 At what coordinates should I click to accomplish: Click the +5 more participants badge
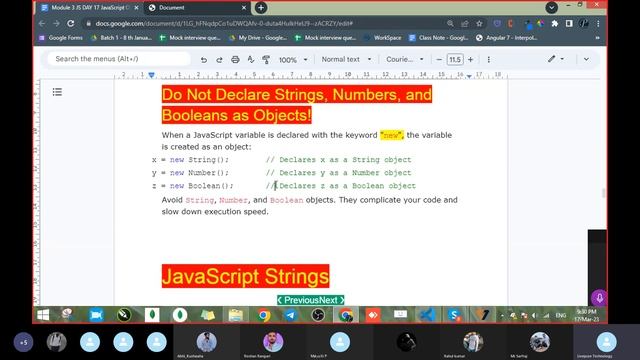23,342
